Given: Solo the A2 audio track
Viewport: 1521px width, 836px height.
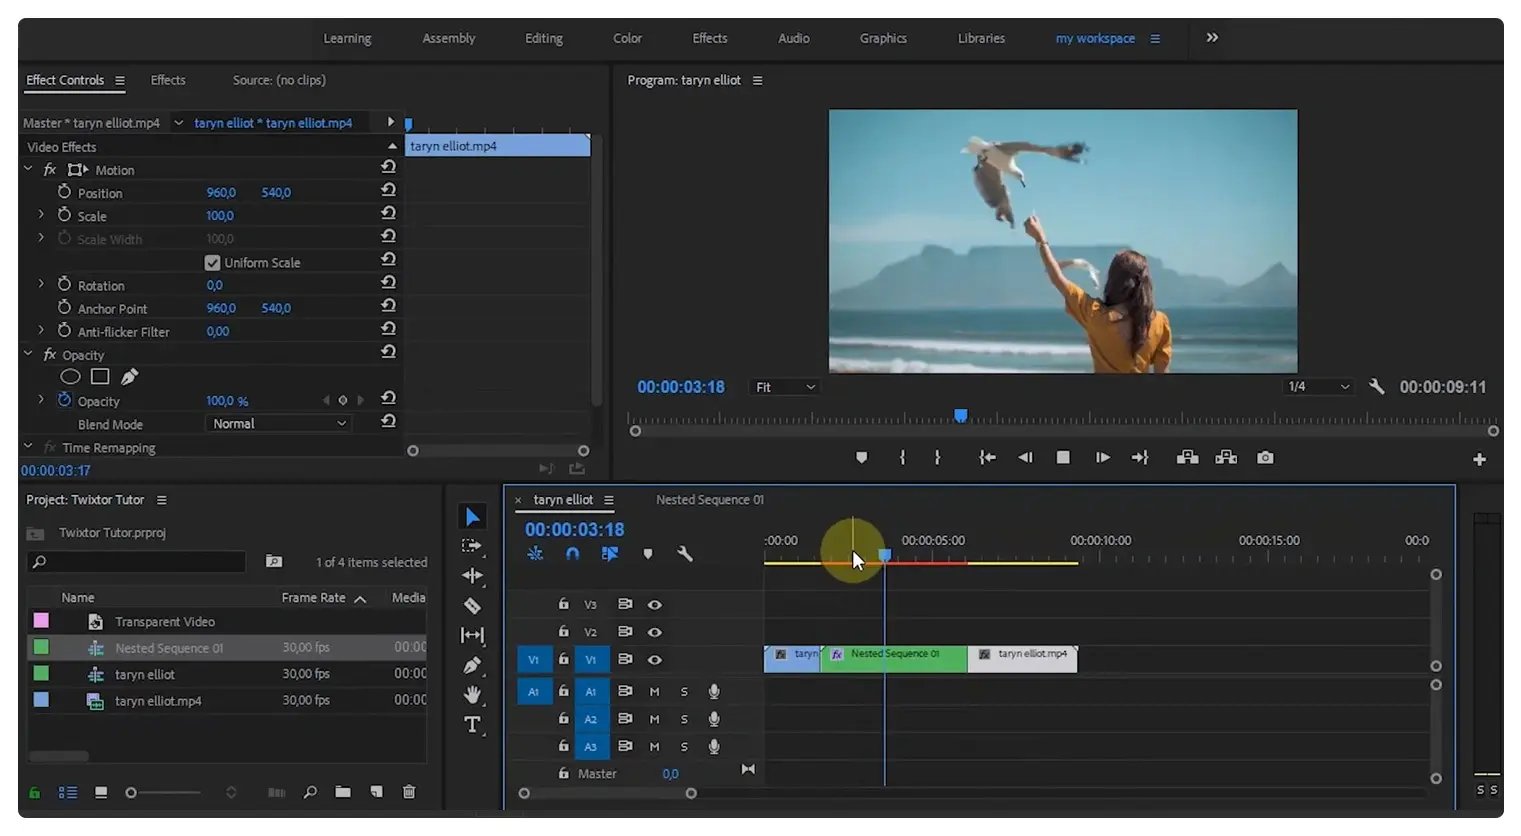Looking at the screenshot, I should click(x=684, y=718).
